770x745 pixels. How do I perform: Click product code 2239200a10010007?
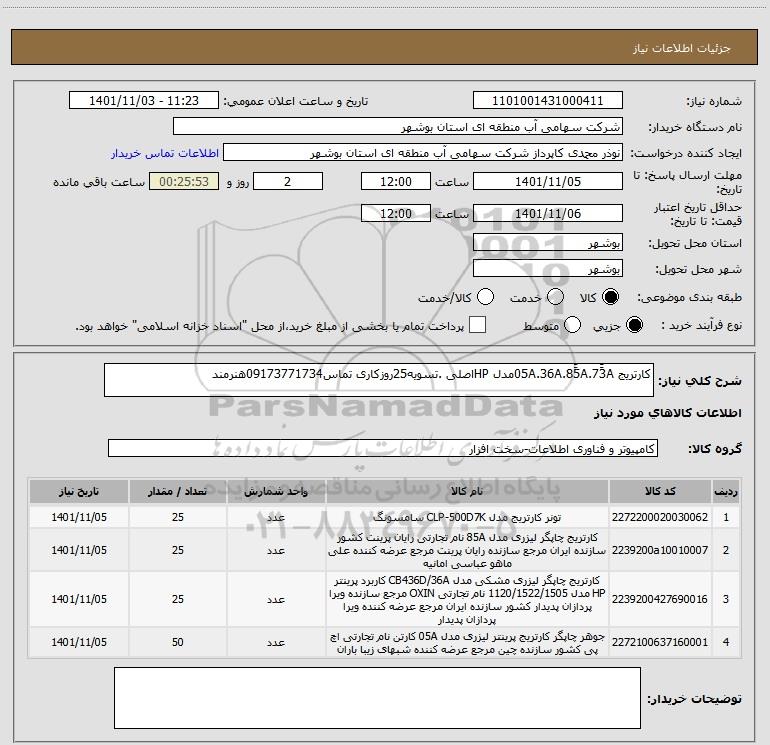(660, 550)
